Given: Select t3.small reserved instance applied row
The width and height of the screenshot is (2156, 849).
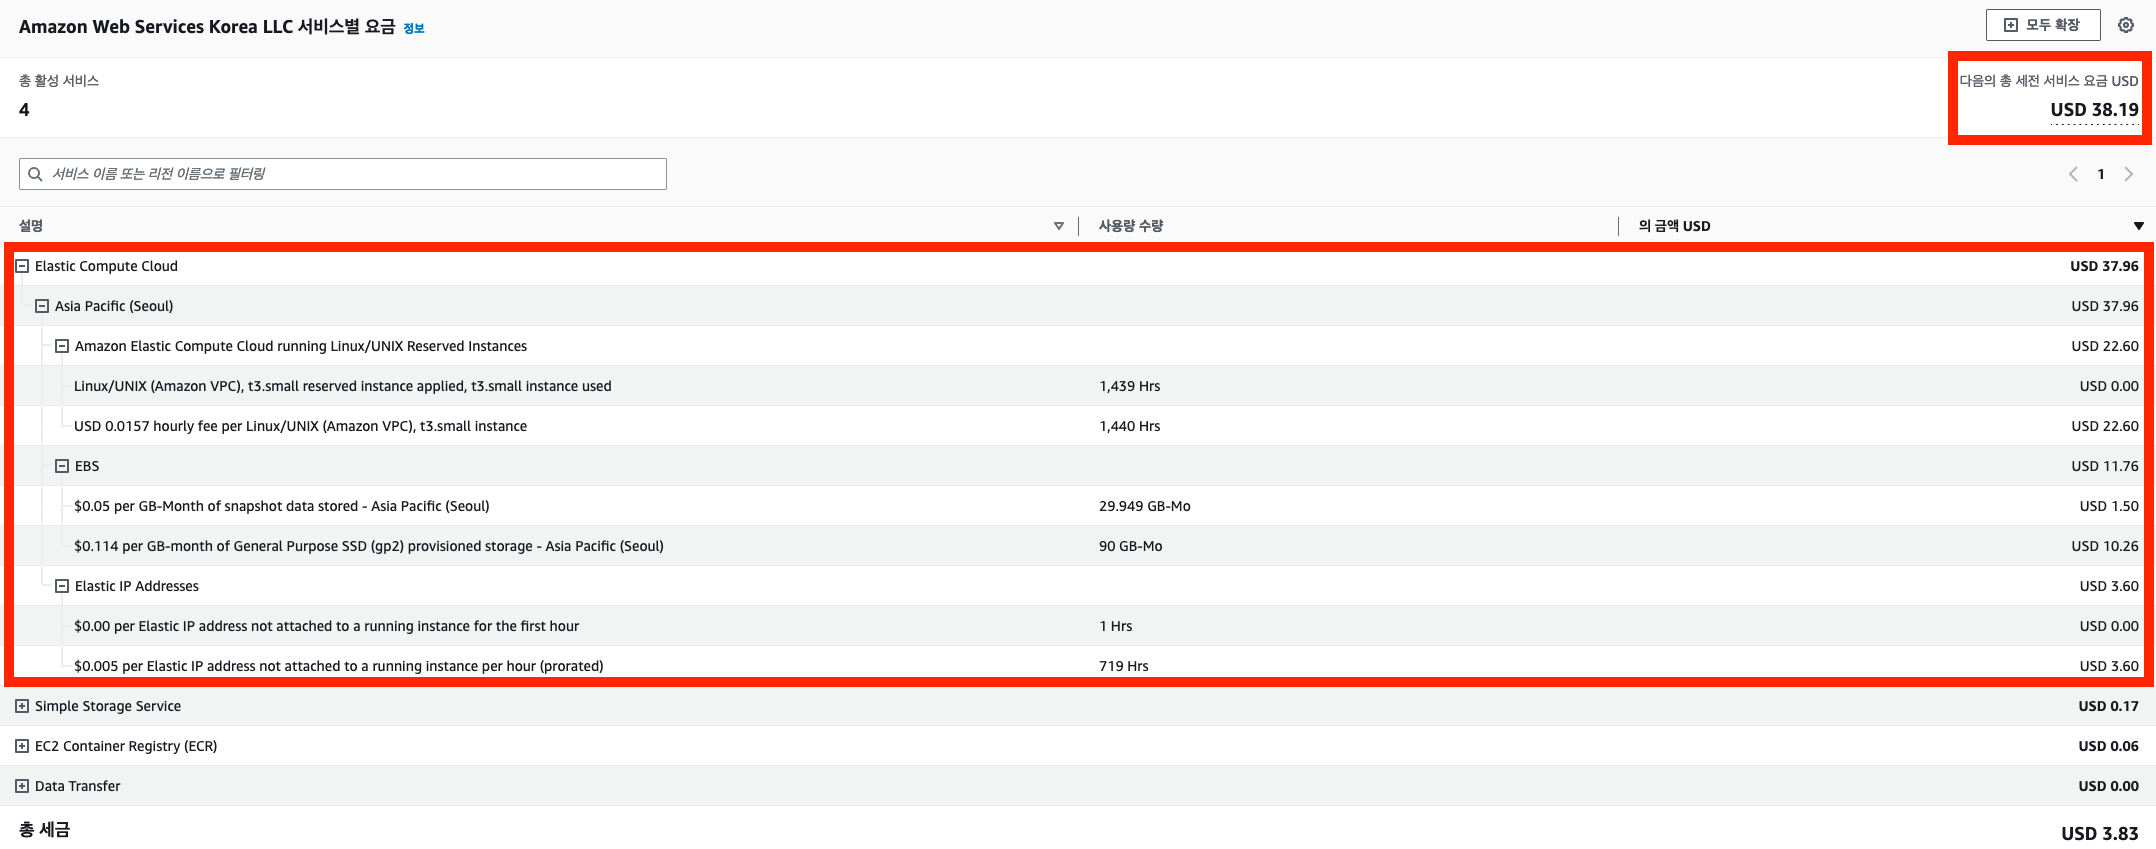Looking at the screenshot, I should click(x=1077, y=386).
